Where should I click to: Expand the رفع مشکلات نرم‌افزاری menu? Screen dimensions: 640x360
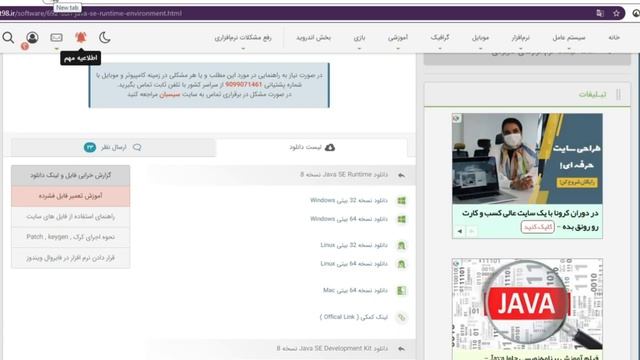pyautogui.click(x=243, y=38)
